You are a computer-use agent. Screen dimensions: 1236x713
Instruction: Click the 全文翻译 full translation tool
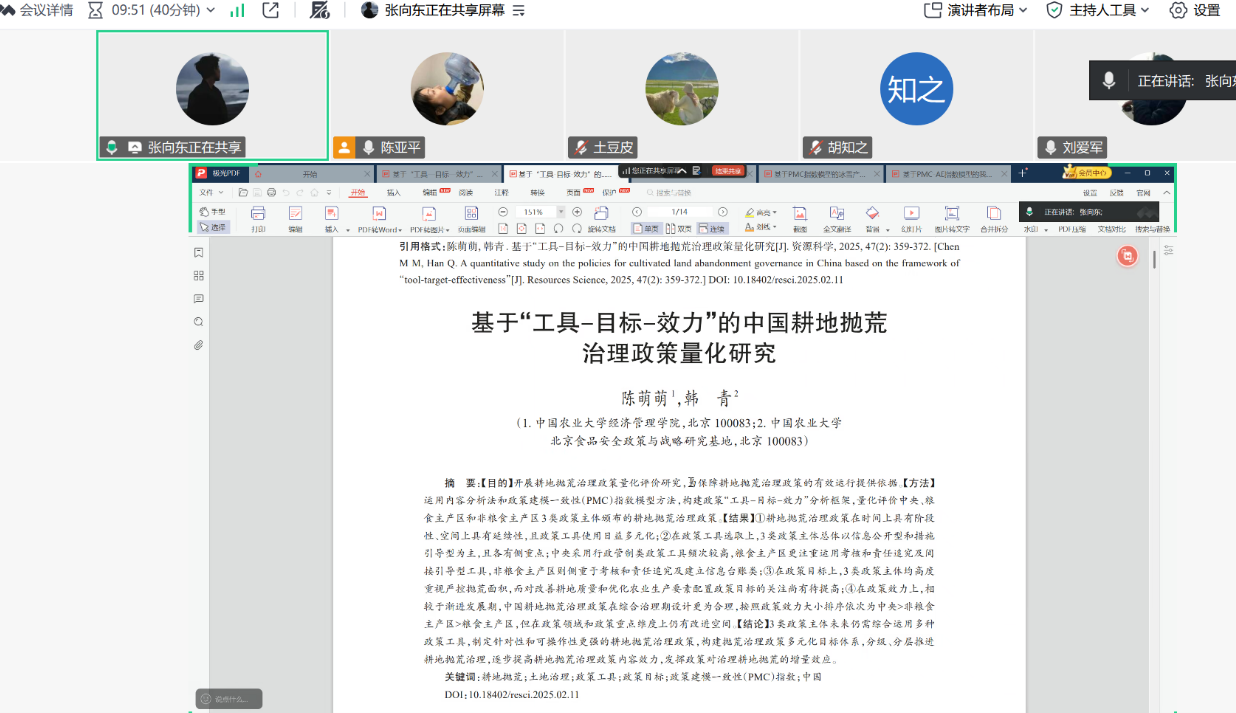click(837, 218)
